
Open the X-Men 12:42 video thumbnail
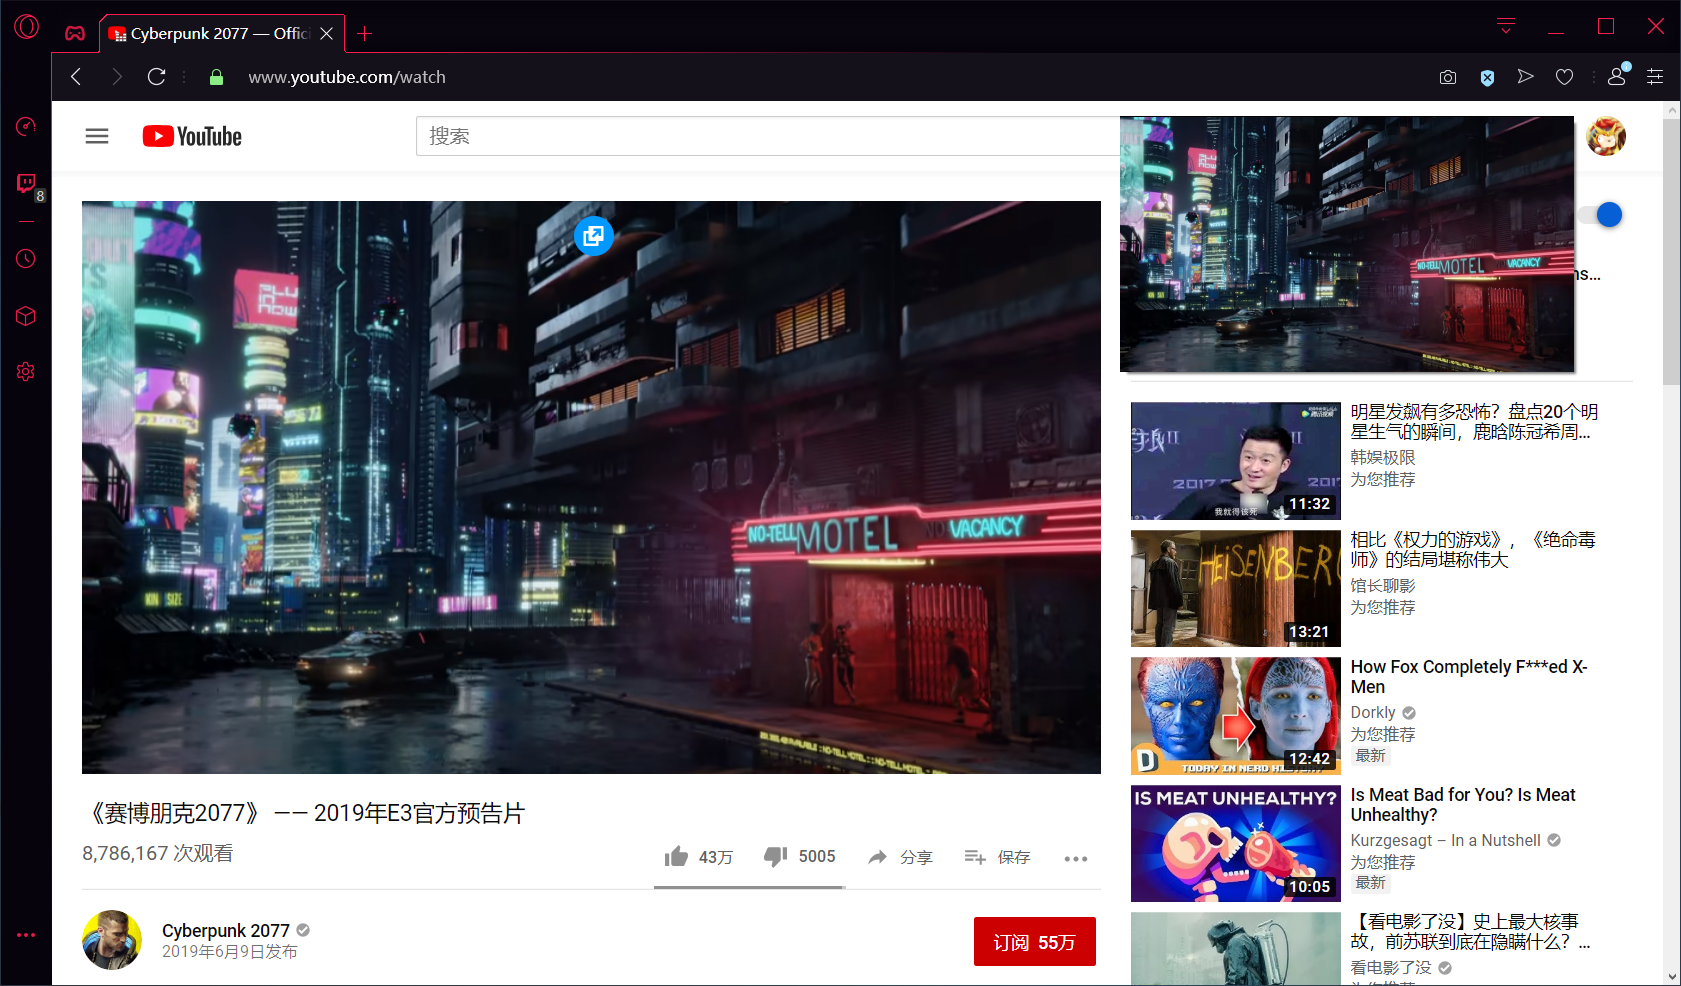pyautogui.click(x=1236, y=716)
